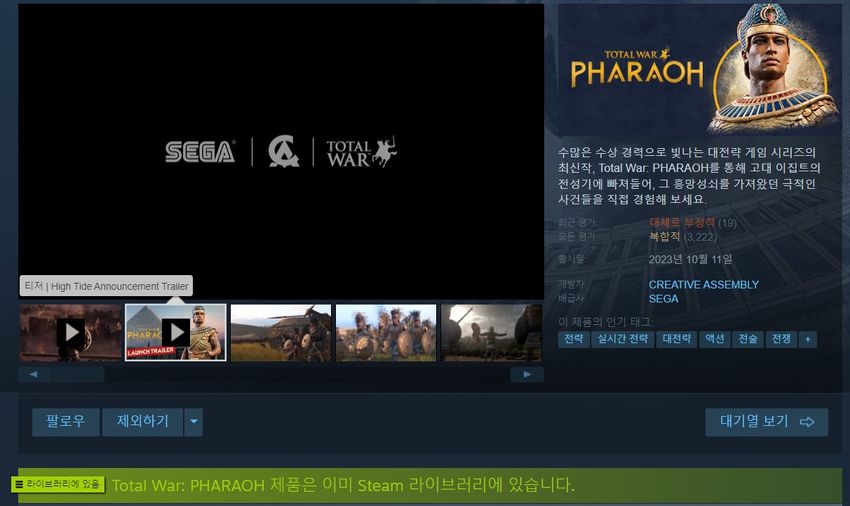
Task: Click the plus button to add tags
Action: [x=808, y=339]
